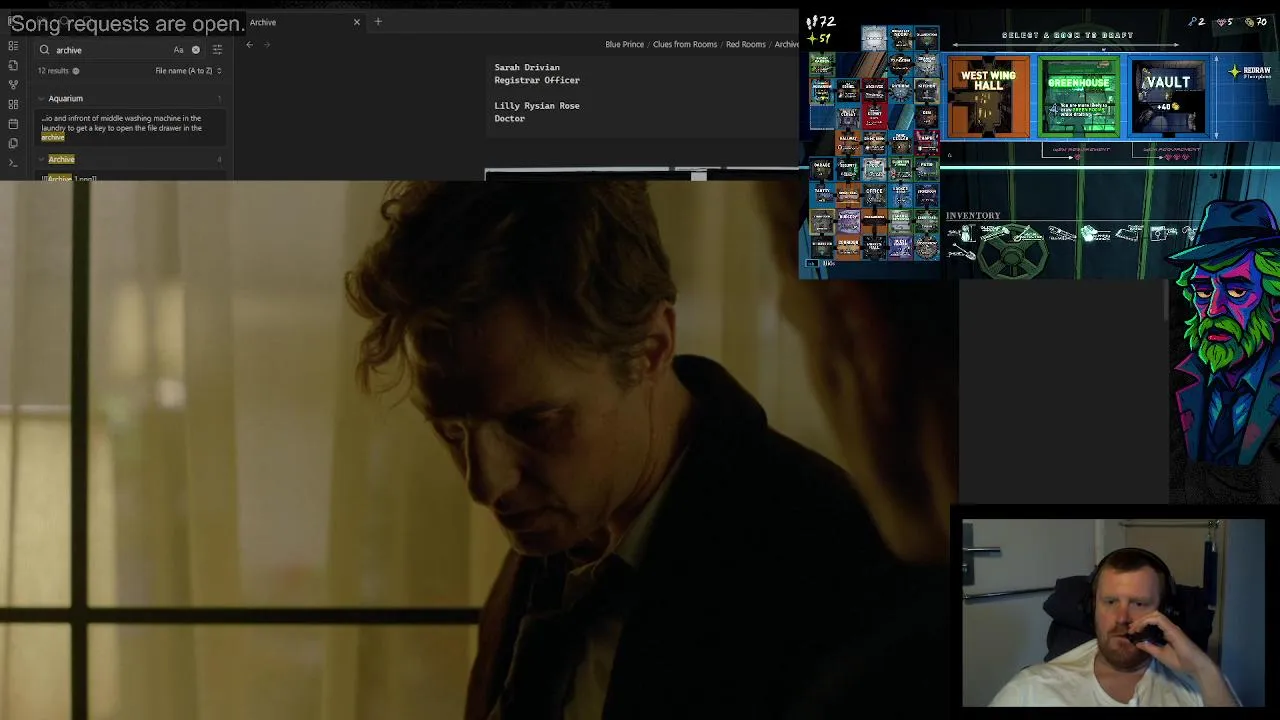
Task: Collapse the Aquarium search result group
Action: click(41, 98)
